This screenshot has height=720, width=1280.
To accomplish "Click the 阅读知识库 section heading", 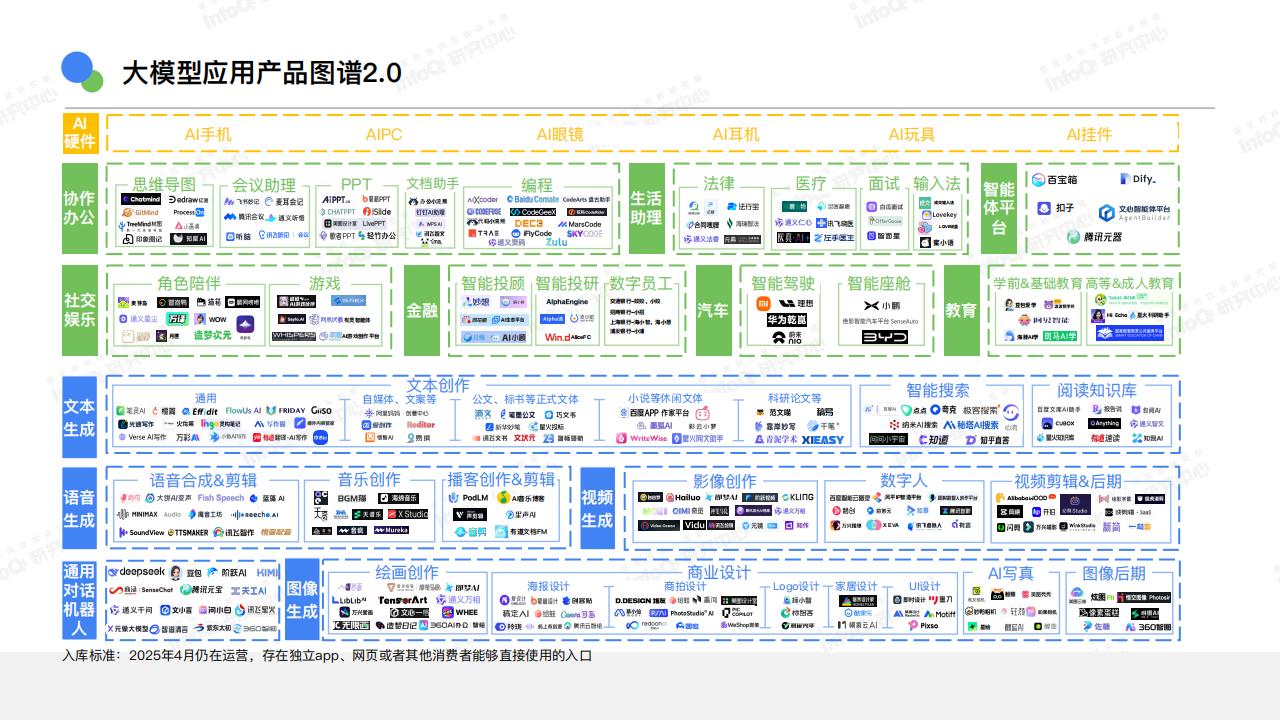I will [x=1097, y=390].
